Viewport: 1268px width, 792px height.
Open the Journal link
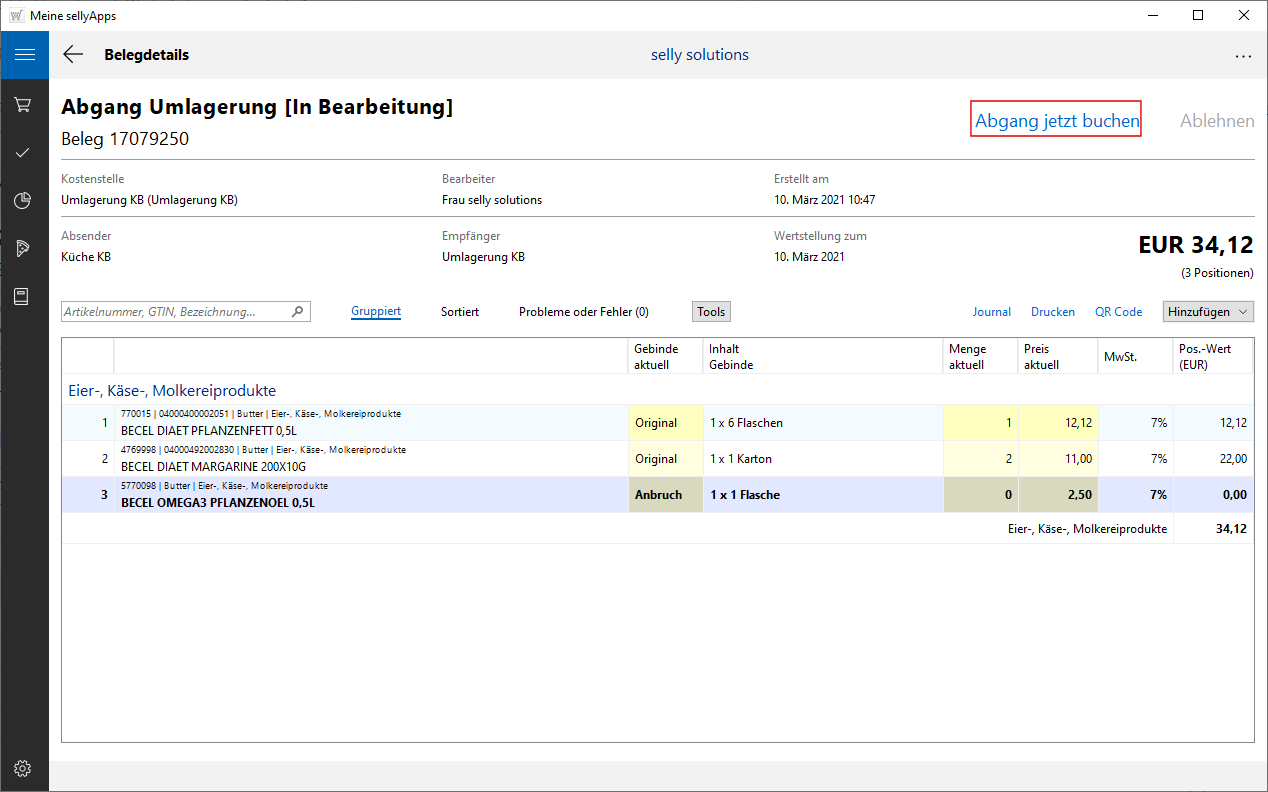click(991, 312)
